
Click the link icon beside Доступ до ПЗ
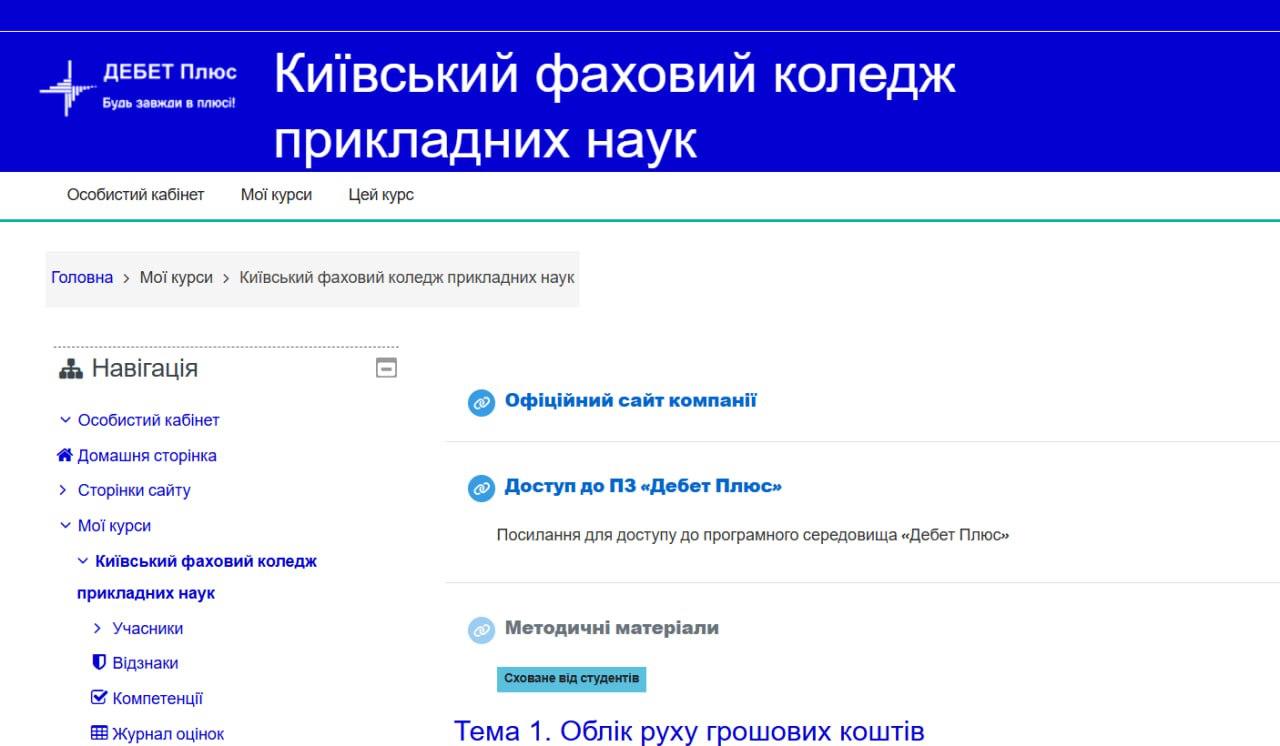(482, 488)
